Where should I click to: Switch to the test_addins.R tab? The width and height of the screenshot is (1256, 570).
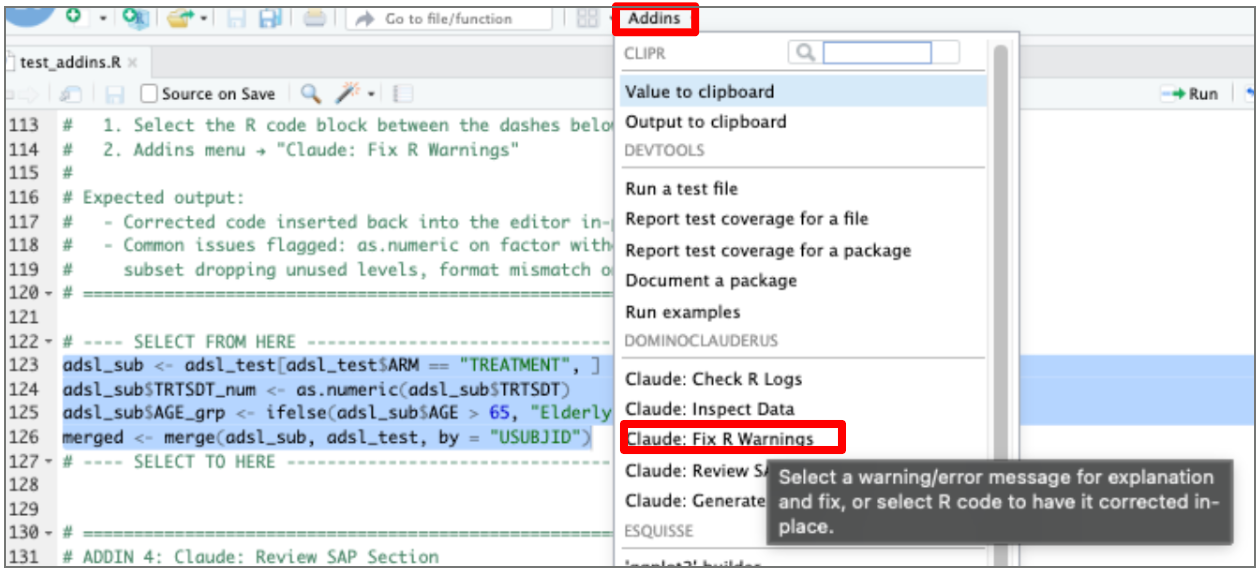pos(70,62)
